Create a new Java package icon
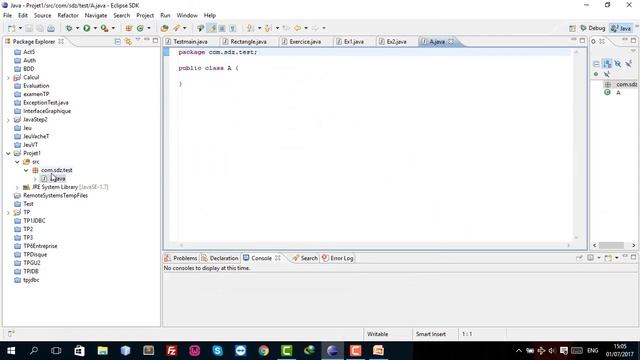The height and width of the screenshot is (360, 640). click(129, 28)
